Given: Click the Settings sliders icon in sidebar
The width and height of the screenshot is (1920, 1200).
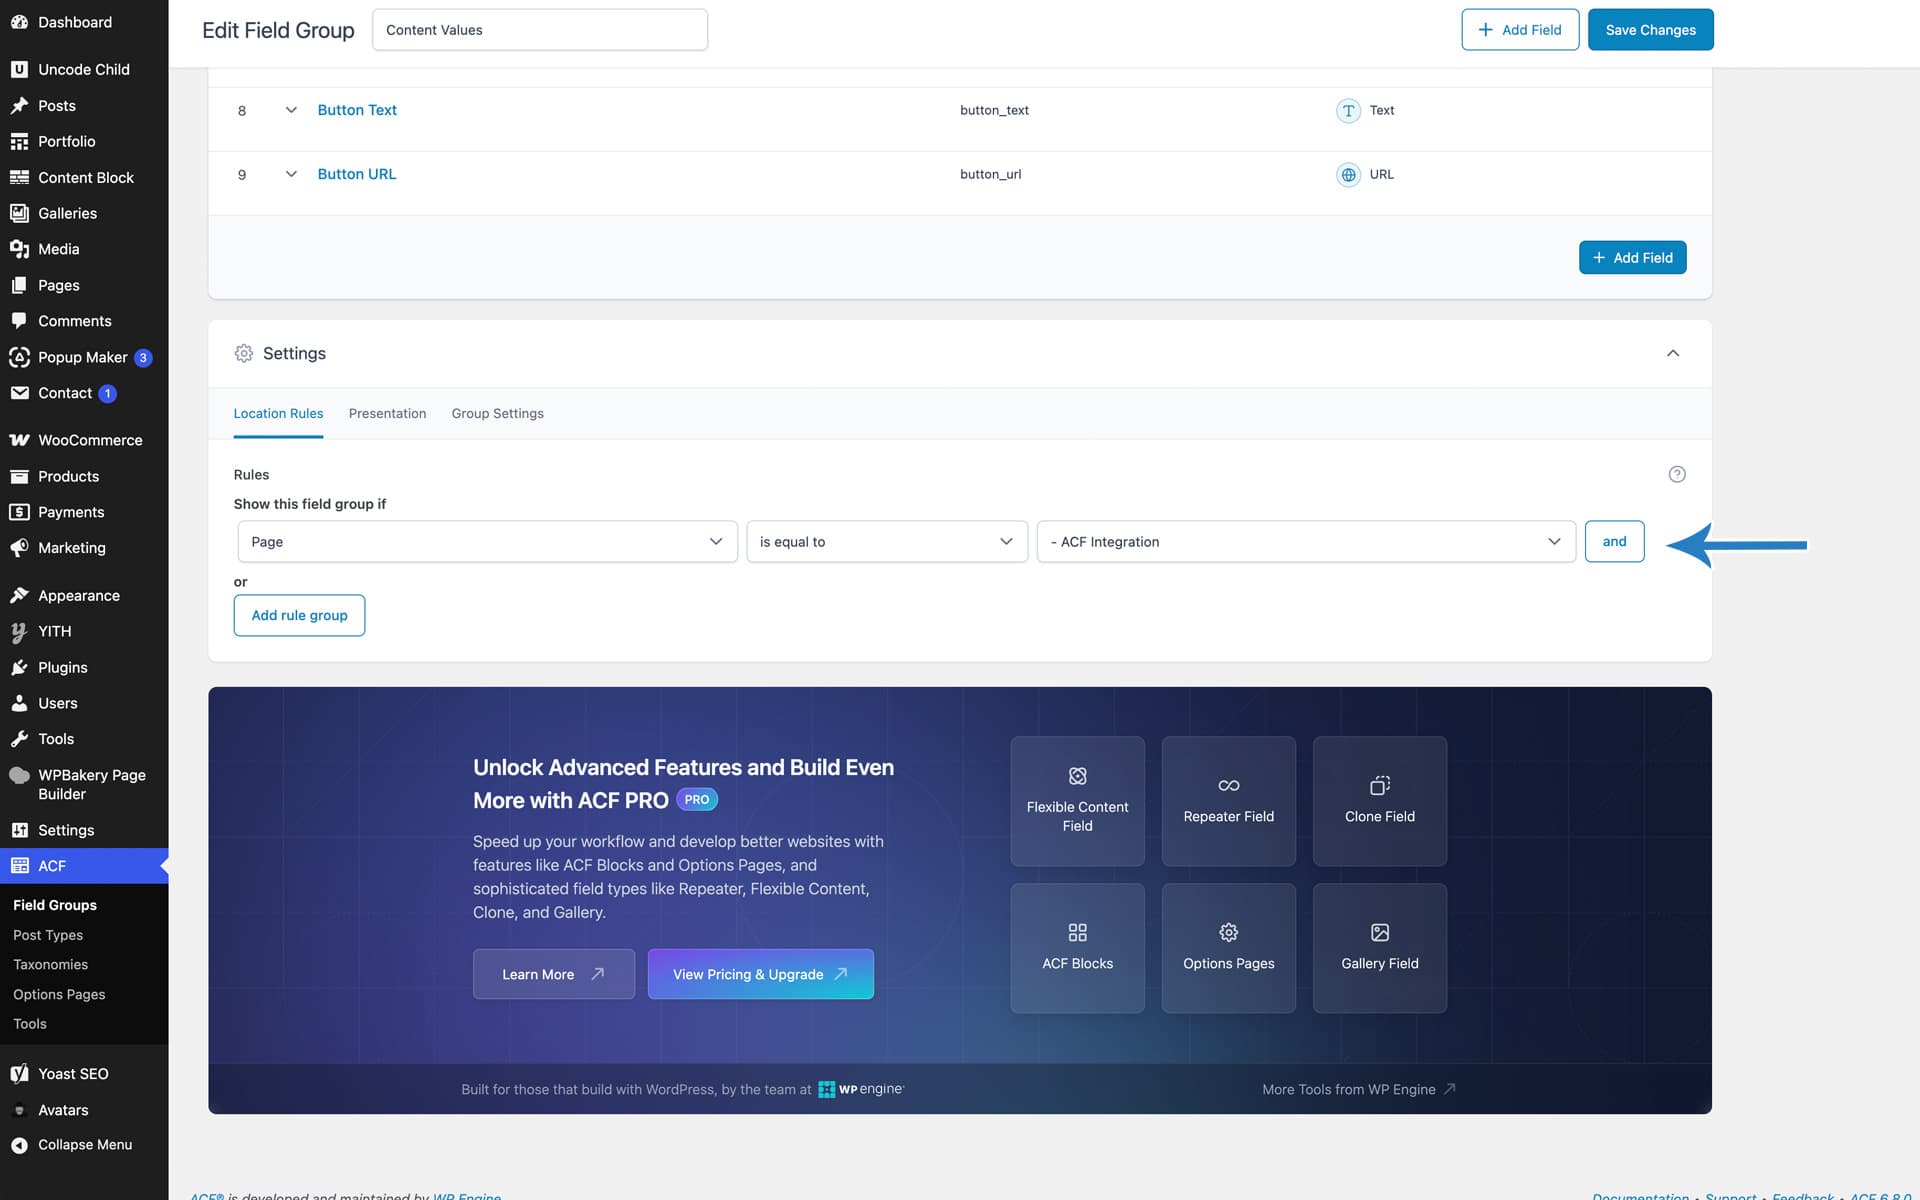Looking at the screenshot, I should tap(19, 830).
